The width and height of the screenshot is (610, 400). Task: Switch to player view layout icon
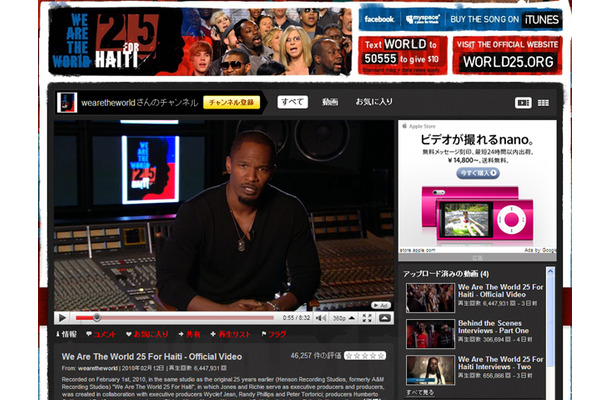(x=523, y=103)
